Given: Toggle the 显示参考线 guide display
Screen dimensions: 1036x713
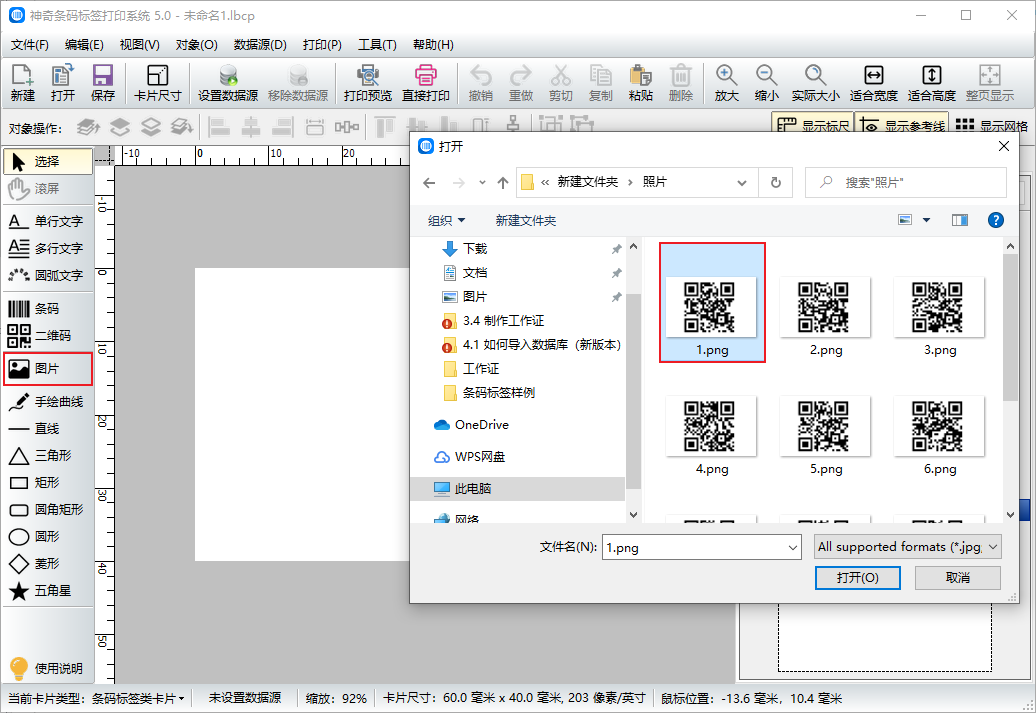Looking at the screenshot, I should tap(902, 126).
